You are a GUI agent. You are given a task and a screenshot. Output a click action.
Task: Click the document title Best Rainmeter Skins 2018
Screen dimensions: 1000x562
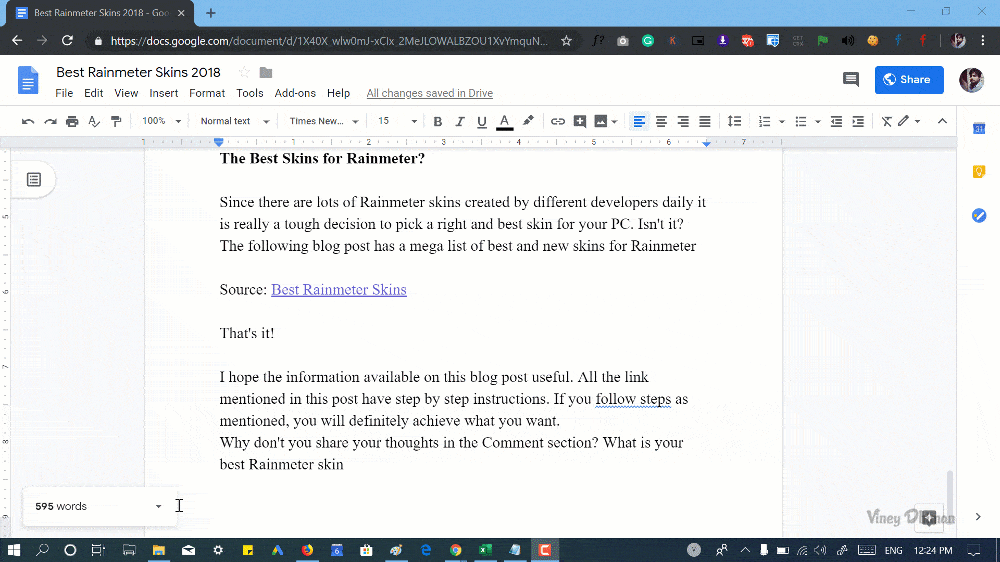coord(138,73)
